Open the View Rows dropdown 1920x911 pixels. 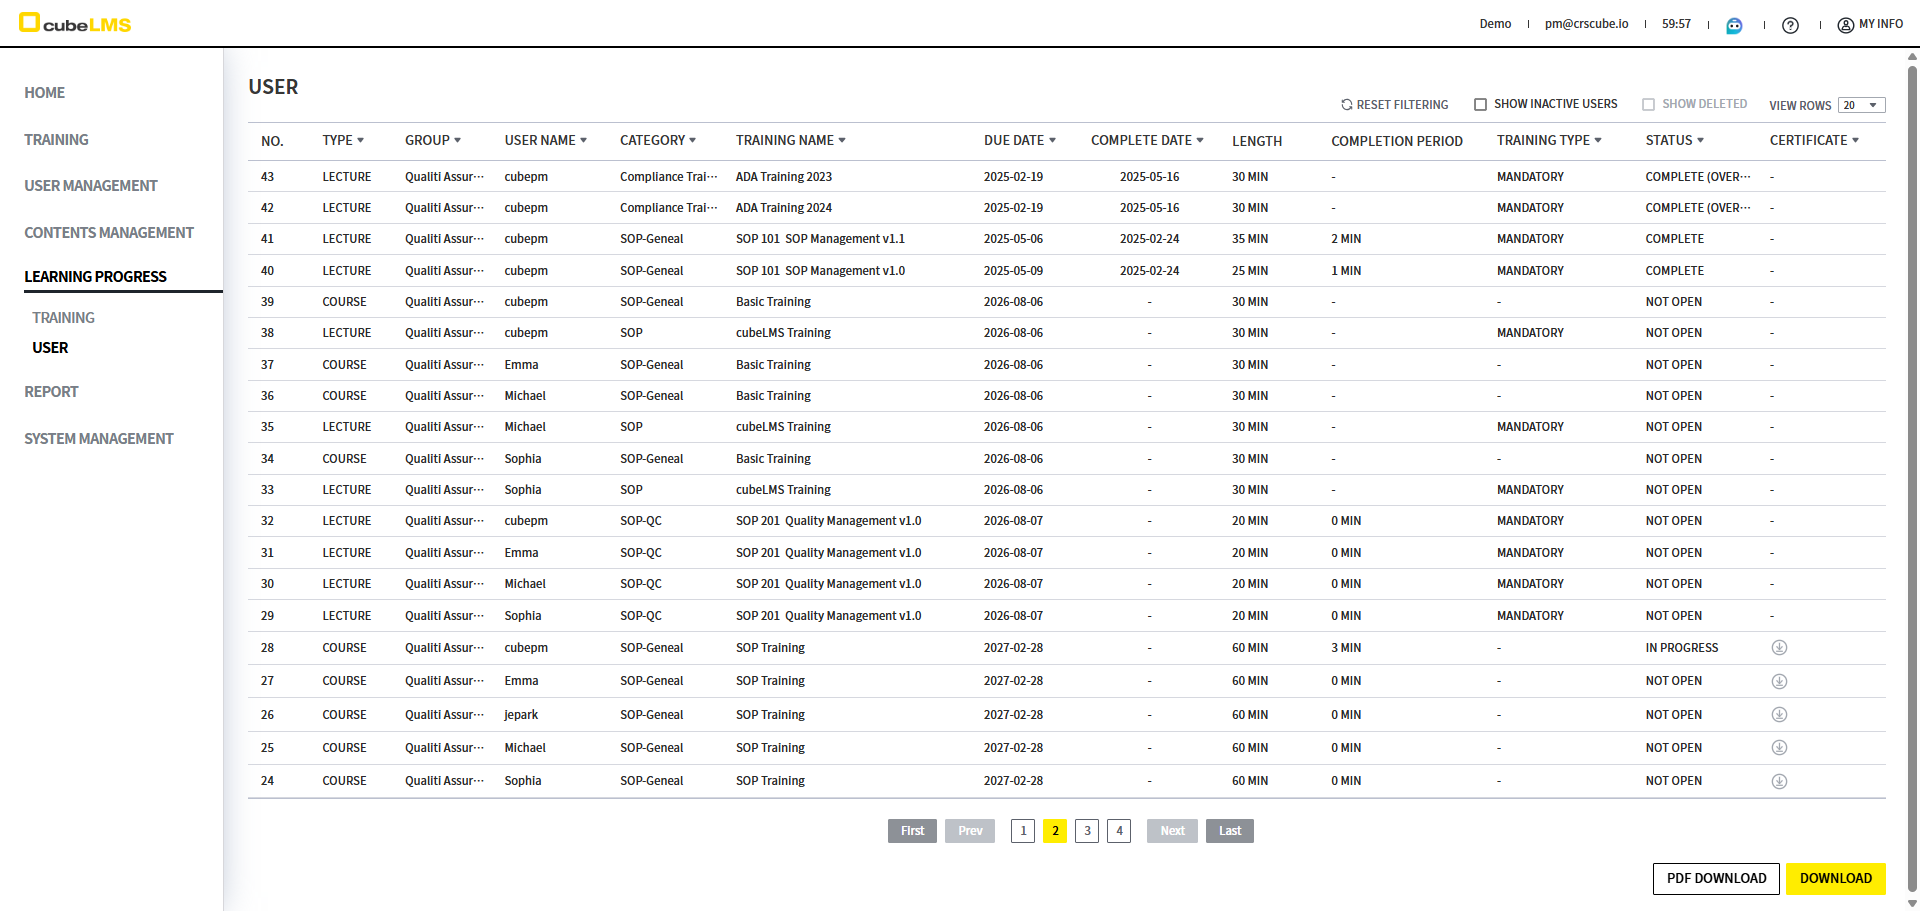(x=1861, y=105)
